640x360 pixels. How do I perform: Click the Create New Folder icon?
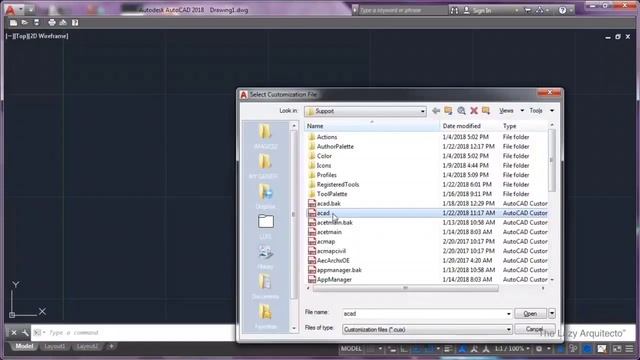pyautogui.click(x=486, y=111)
